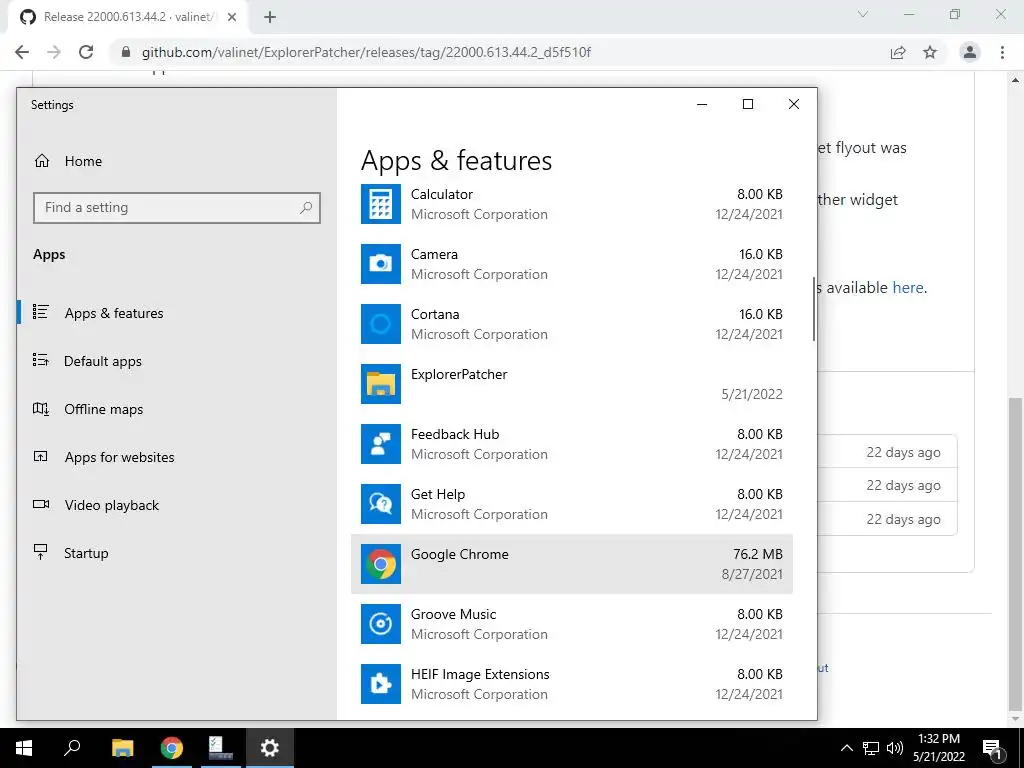Image resolution: width=1024 pixels, height=768 pixels.
Task: Click the 5/21/2022 date of ExplorerPatcher
Action: click(x=752, y=394)
